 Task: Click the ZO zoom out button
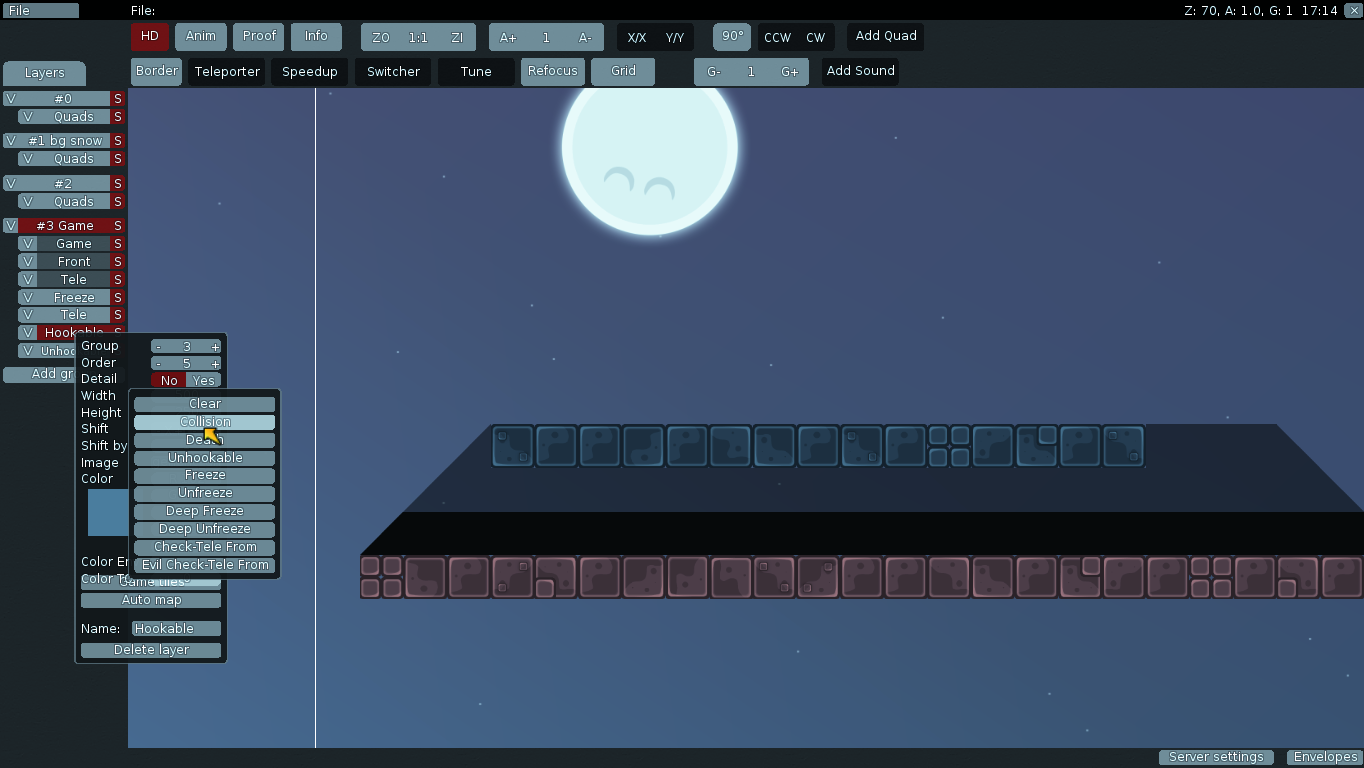click(x=381, y=38)
